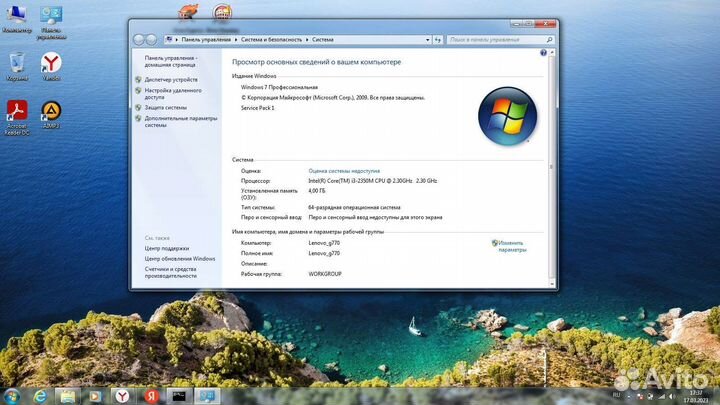Open the clock showing 17:37
Viewport: 720px width, 405px height.
[696, 397]
